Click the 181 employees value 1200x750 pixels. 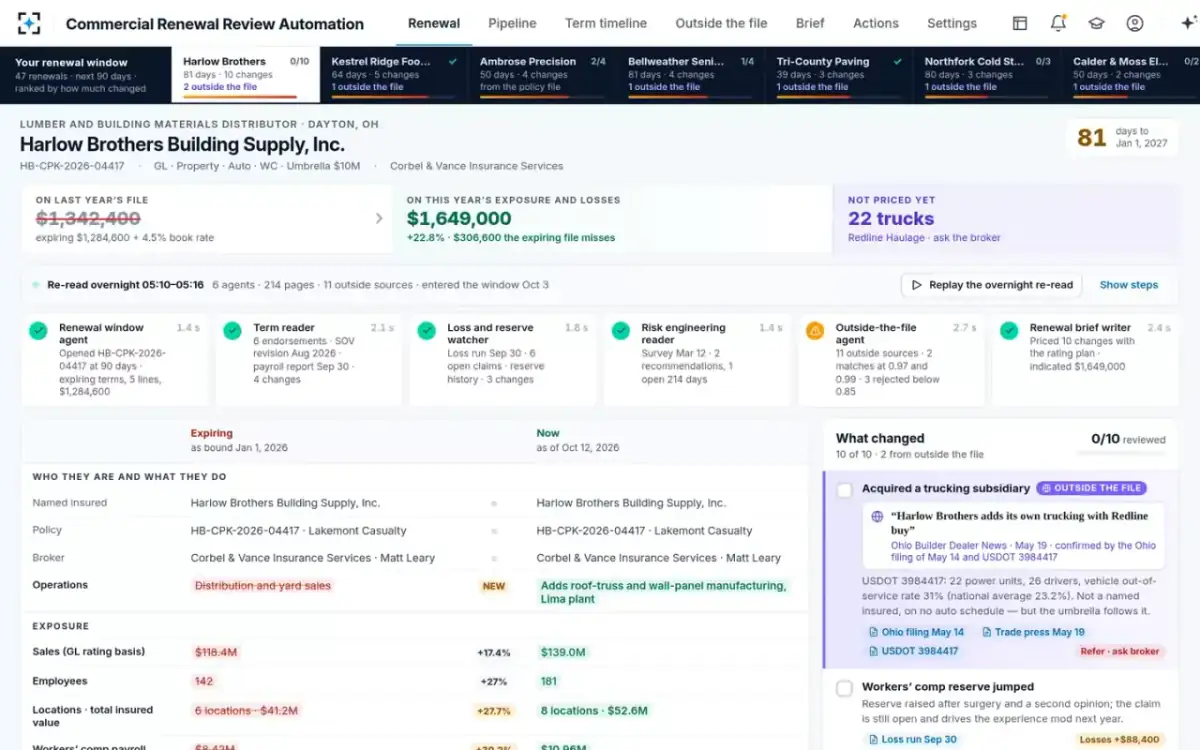click(x=549, y=681)
